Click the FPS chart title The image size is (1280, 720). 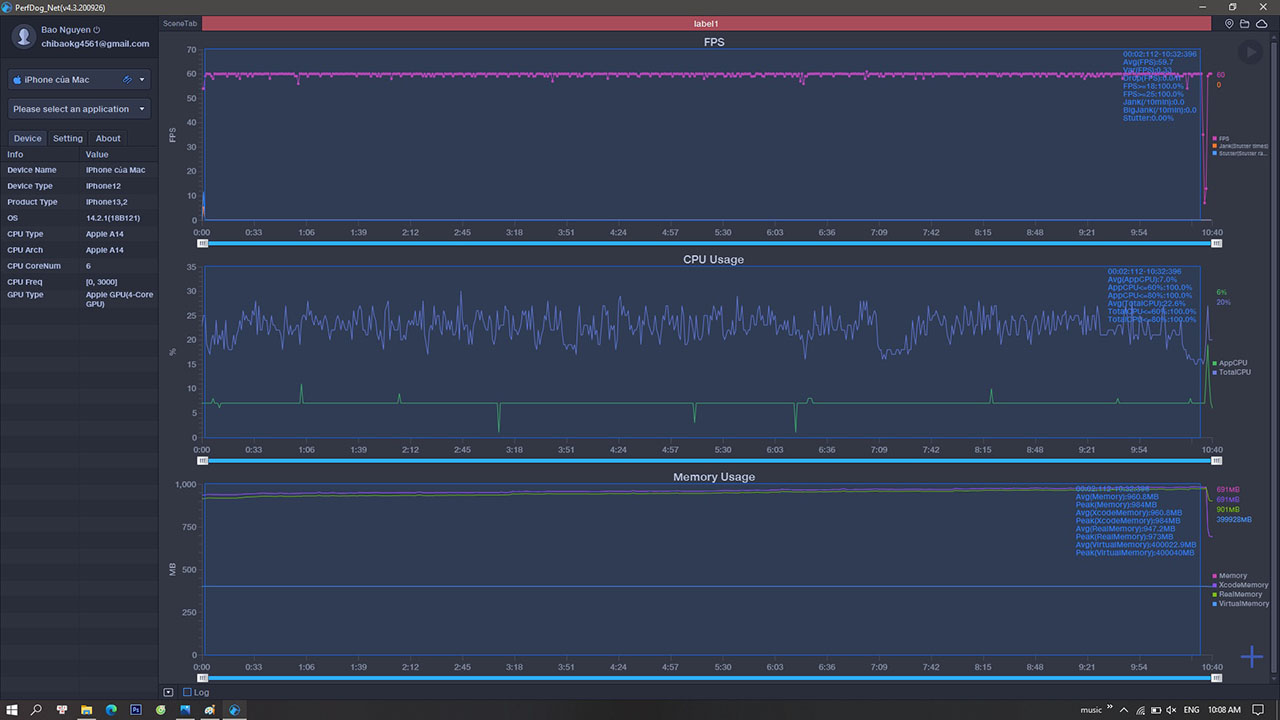(x=714, y=42)
